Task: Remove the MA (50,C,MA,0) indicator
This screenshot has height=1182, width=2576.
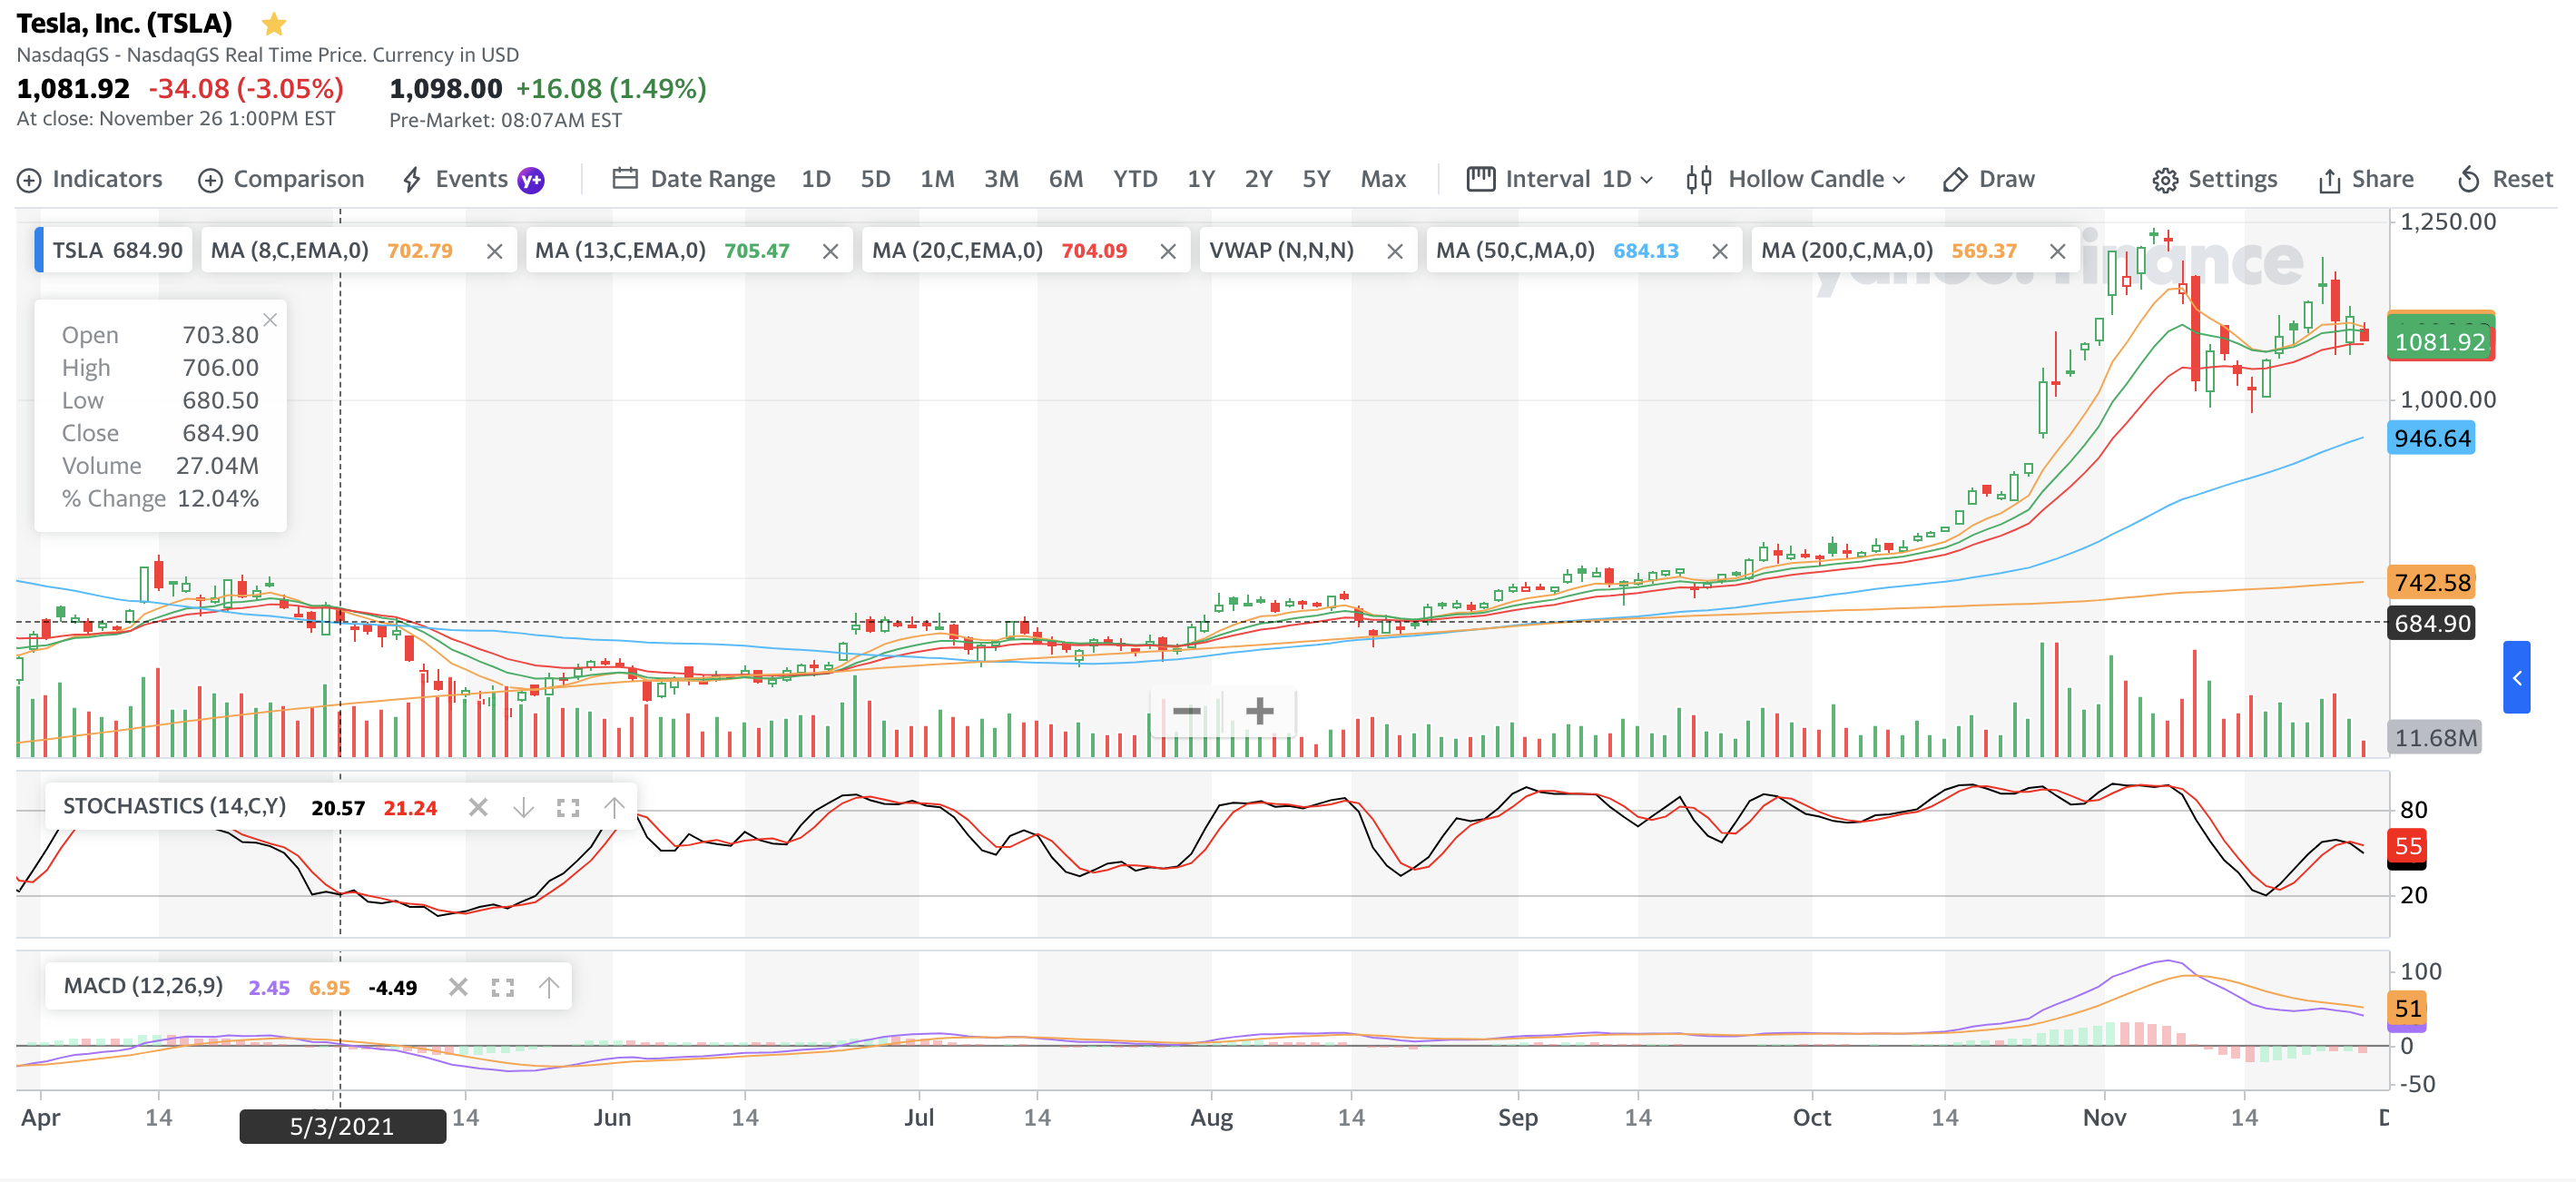Action: [1719, 251]
